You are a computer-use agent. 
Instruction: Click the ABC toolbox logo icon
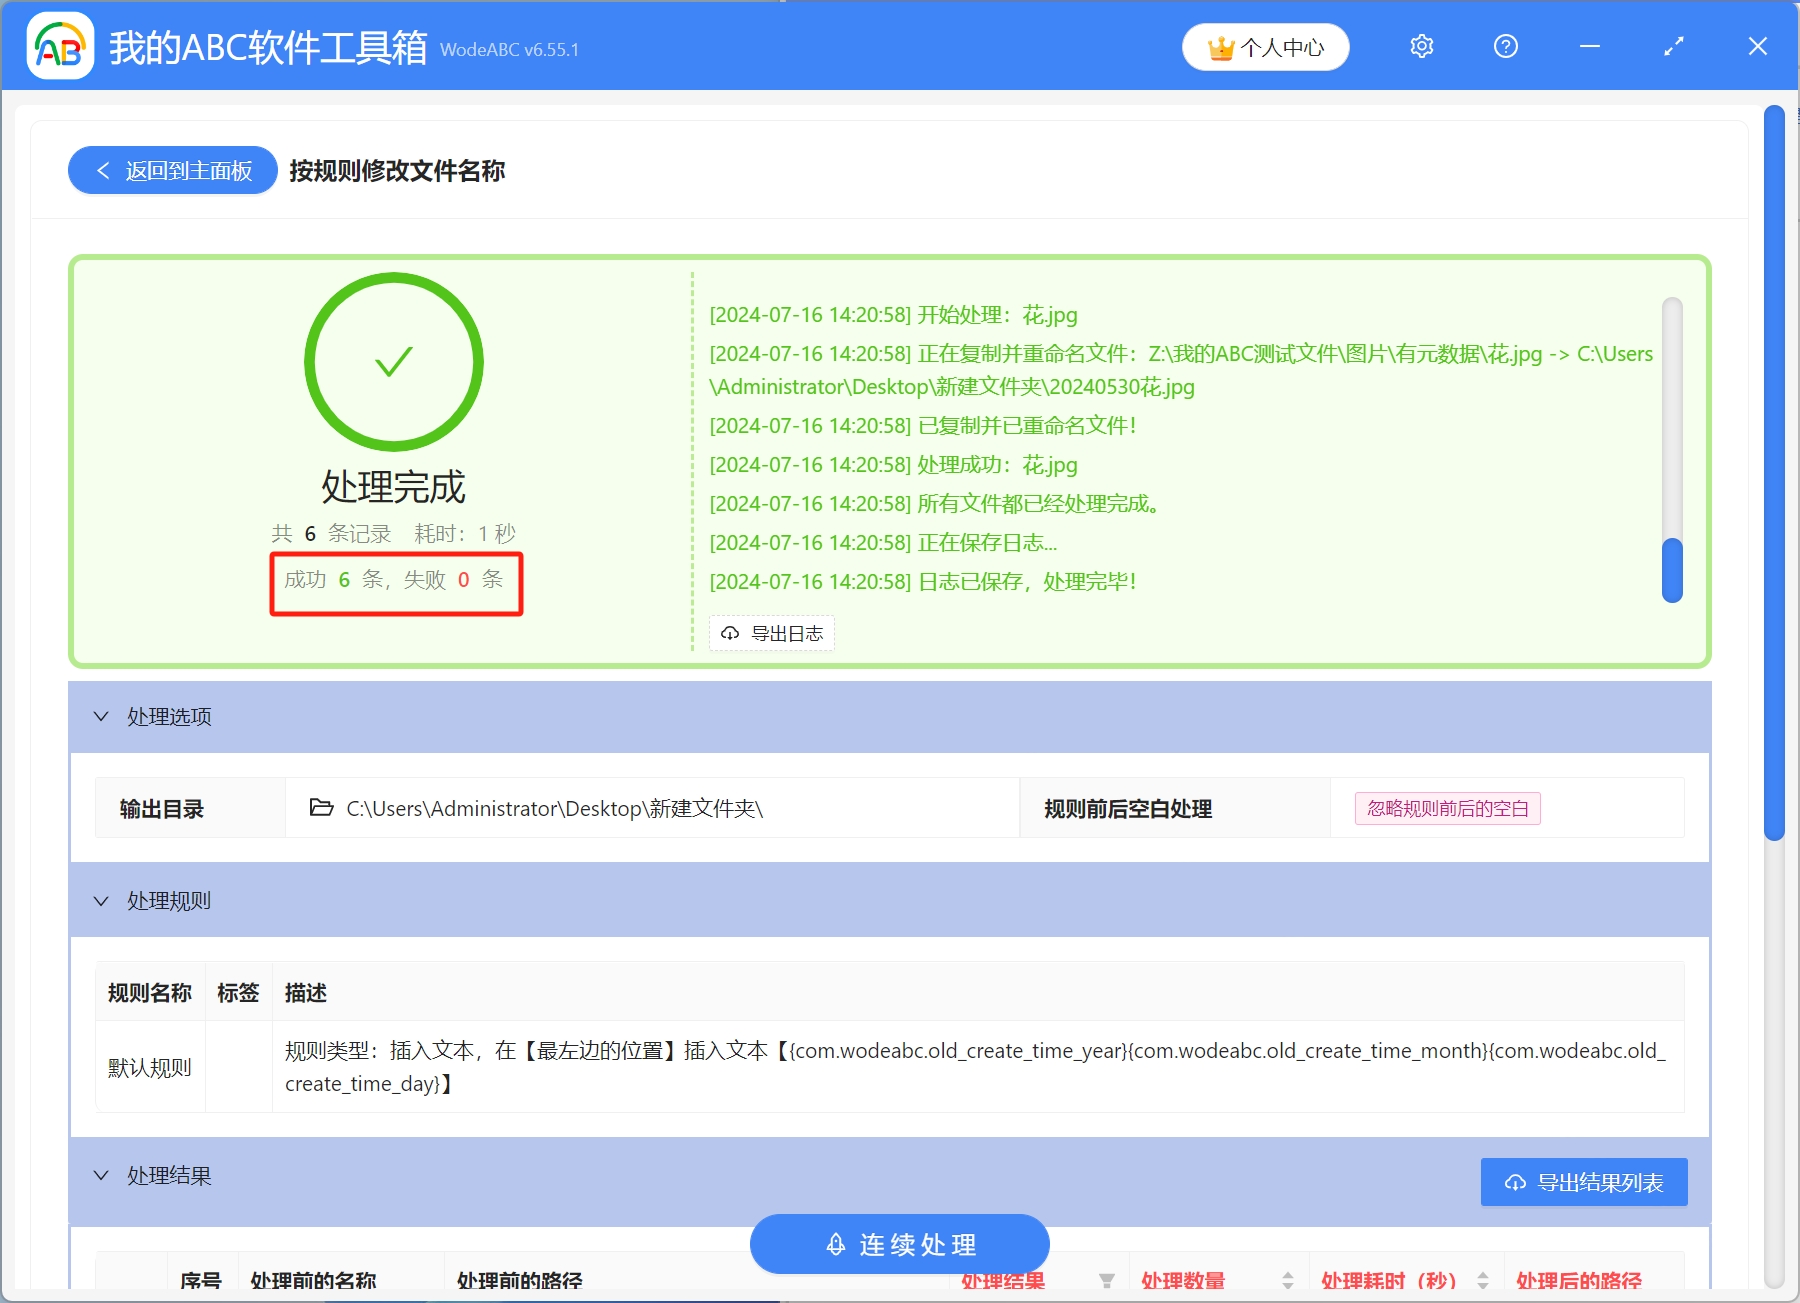coord(59,46)
